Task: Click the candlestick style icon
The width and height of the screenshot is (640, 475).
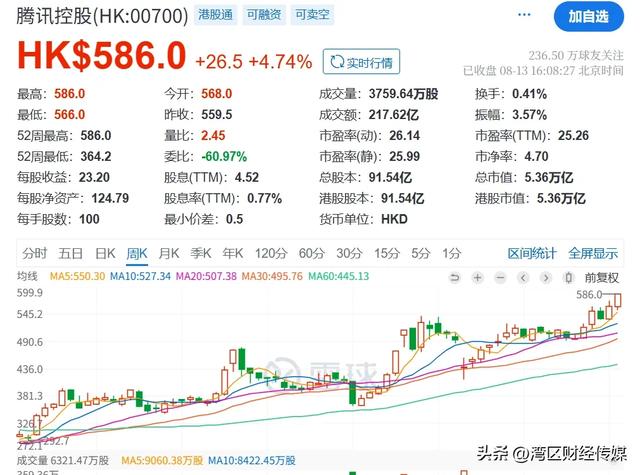Action: coord(568,278)
